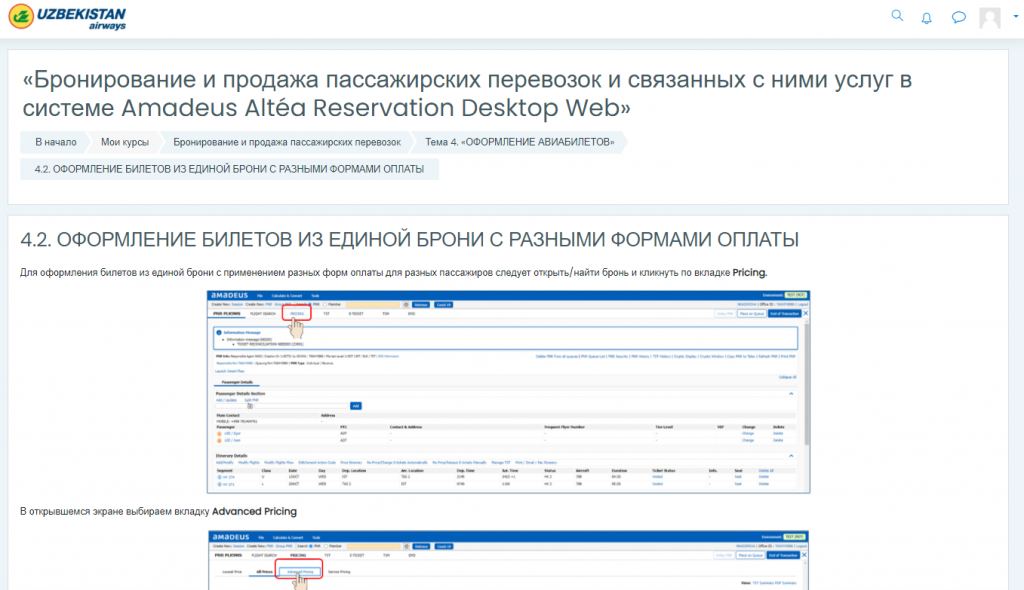Open the messages chat bubble icon
Screen dimensions: 1024x590
(x=958, y=18)
